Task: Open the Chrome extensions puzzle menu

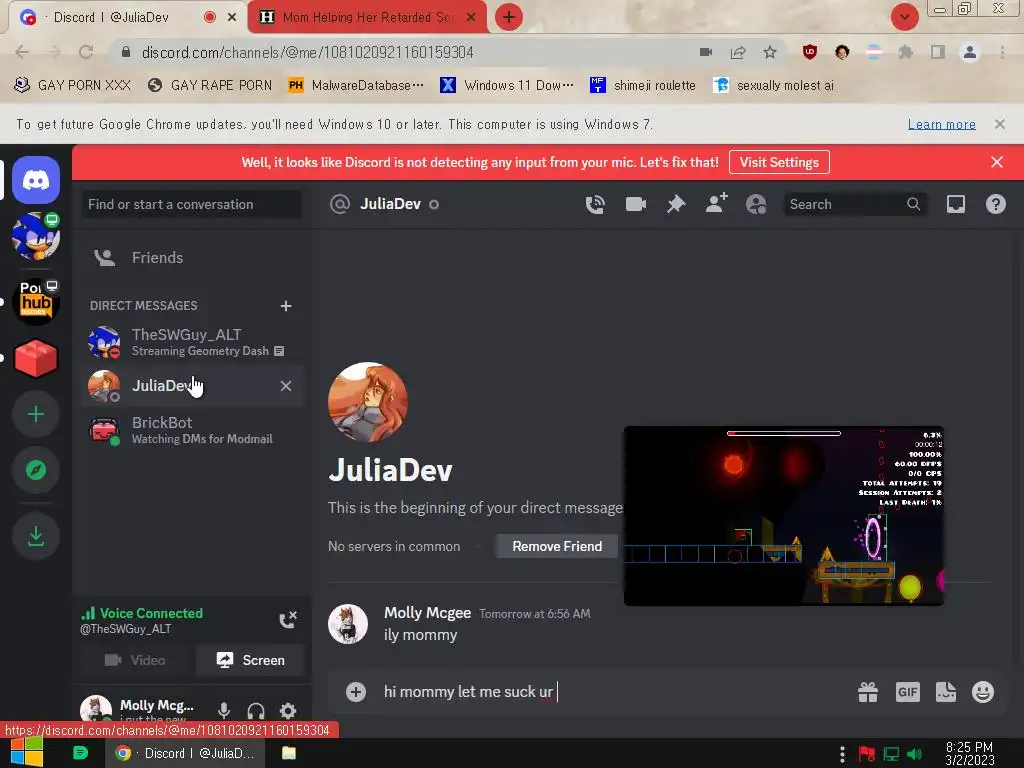Action: click(906, 52)
